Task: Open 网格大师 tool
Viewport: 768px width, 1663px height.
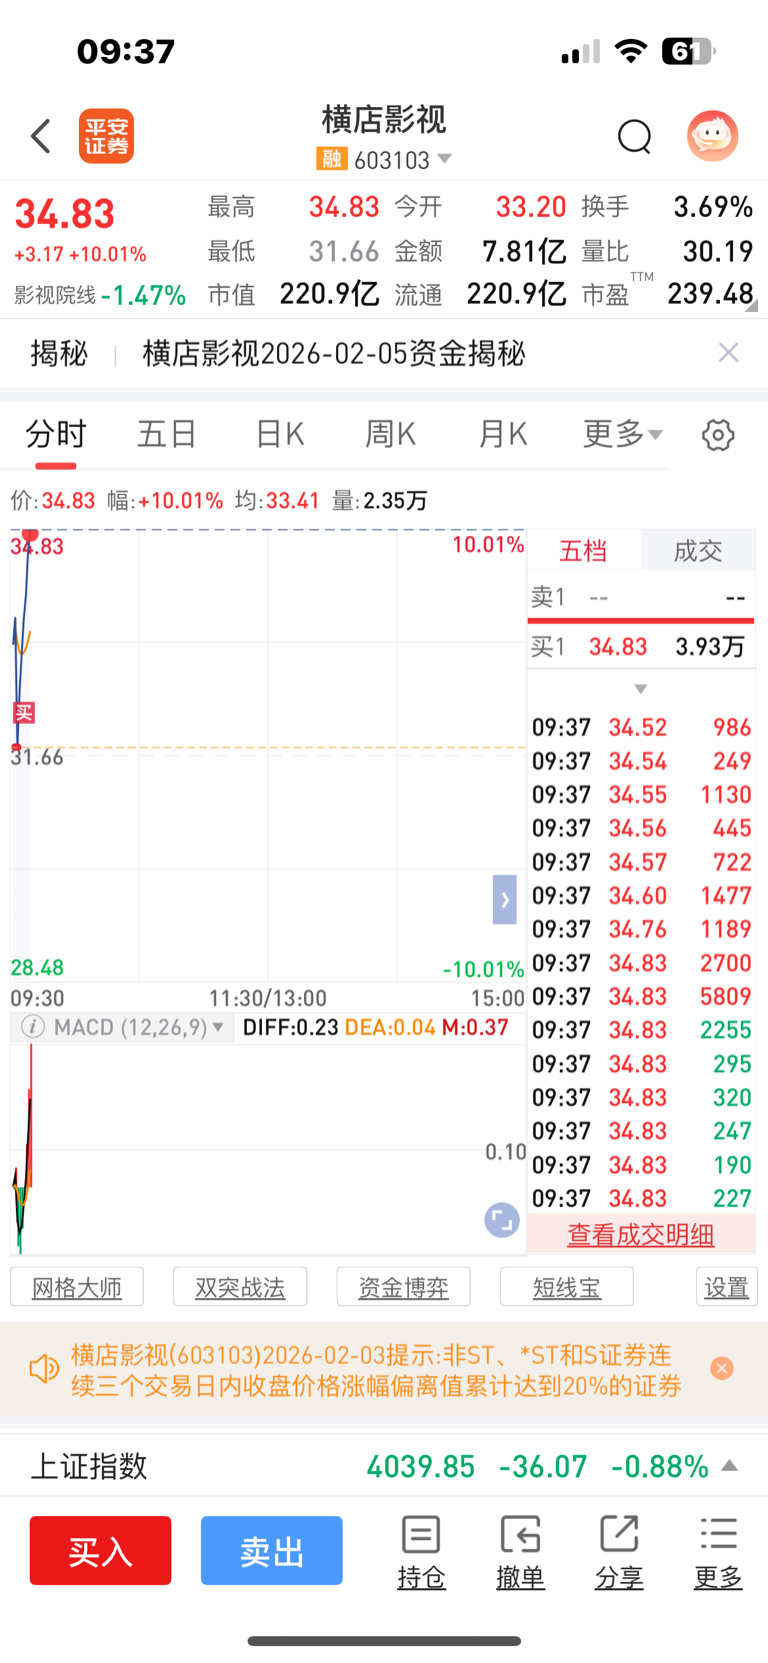Action: click(x=77, y=1287)
